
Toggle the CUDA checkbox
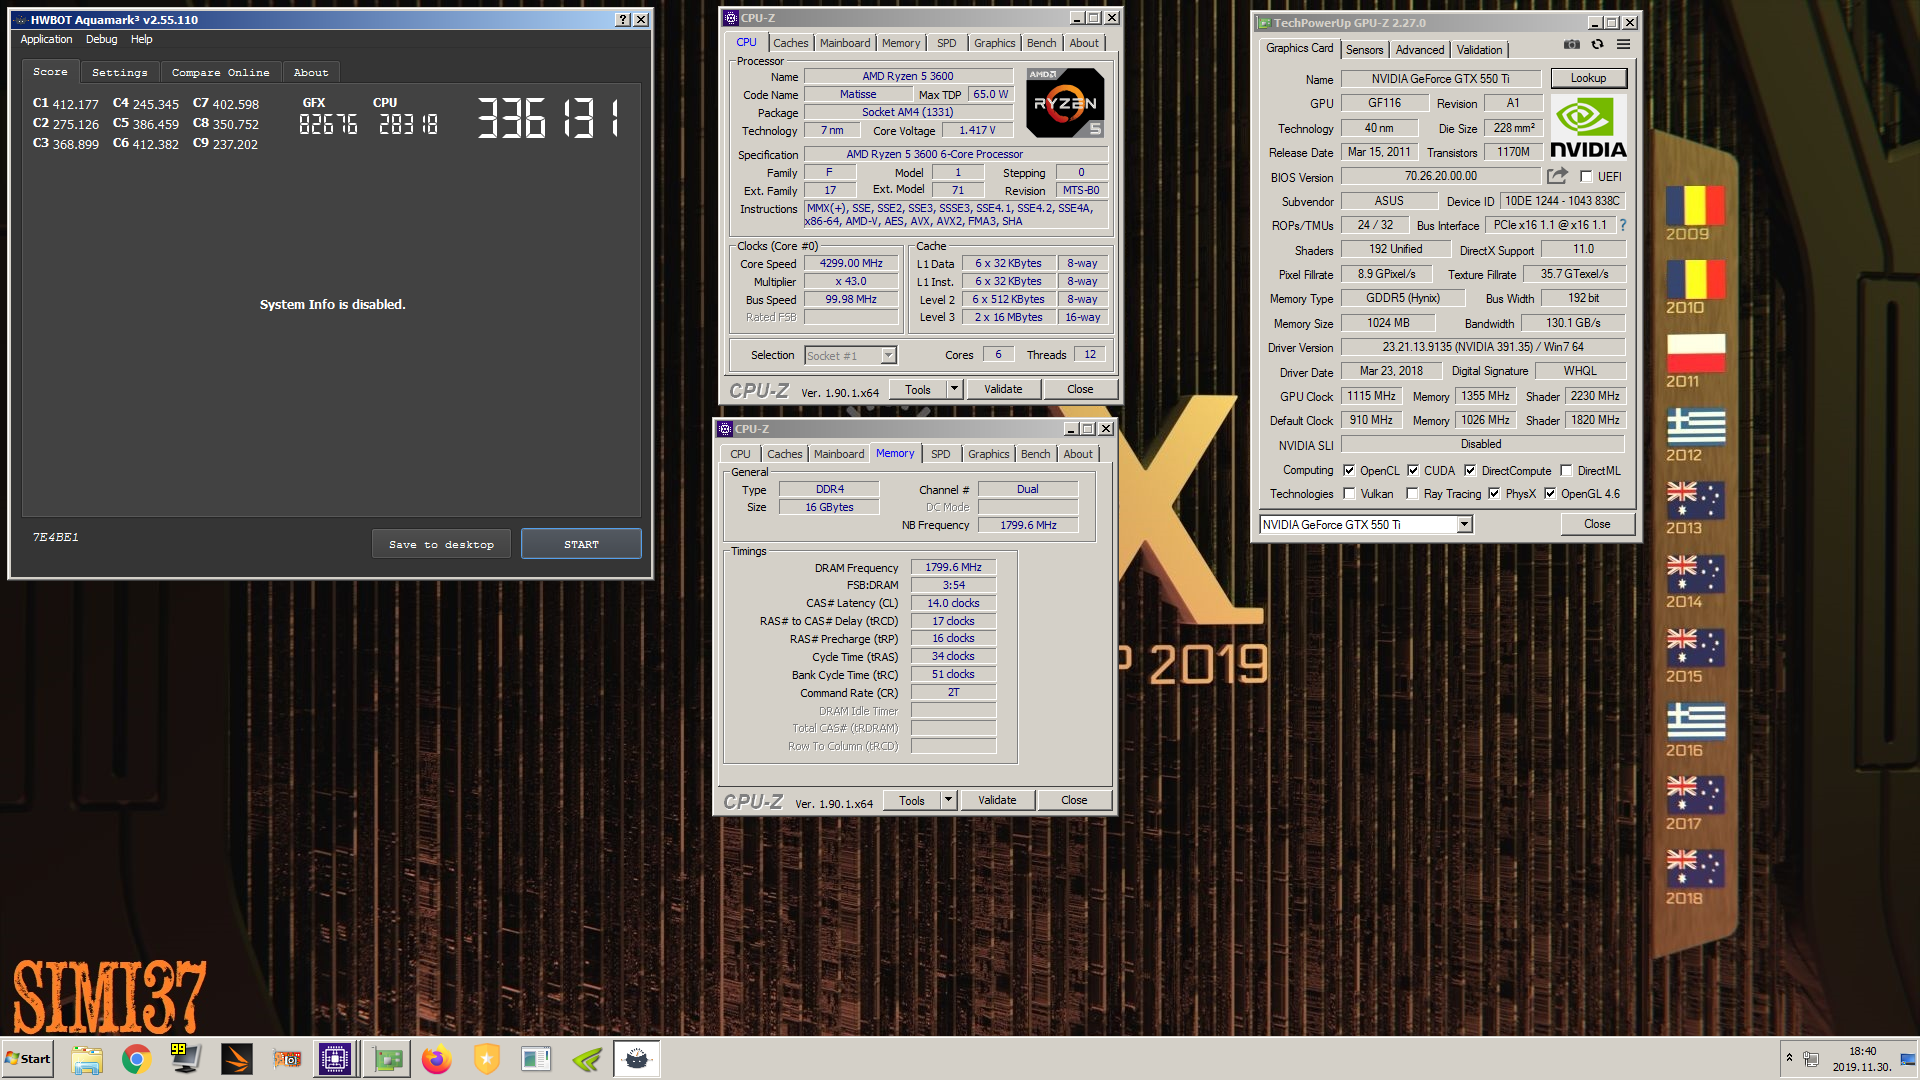click(x=1413, y=471)
